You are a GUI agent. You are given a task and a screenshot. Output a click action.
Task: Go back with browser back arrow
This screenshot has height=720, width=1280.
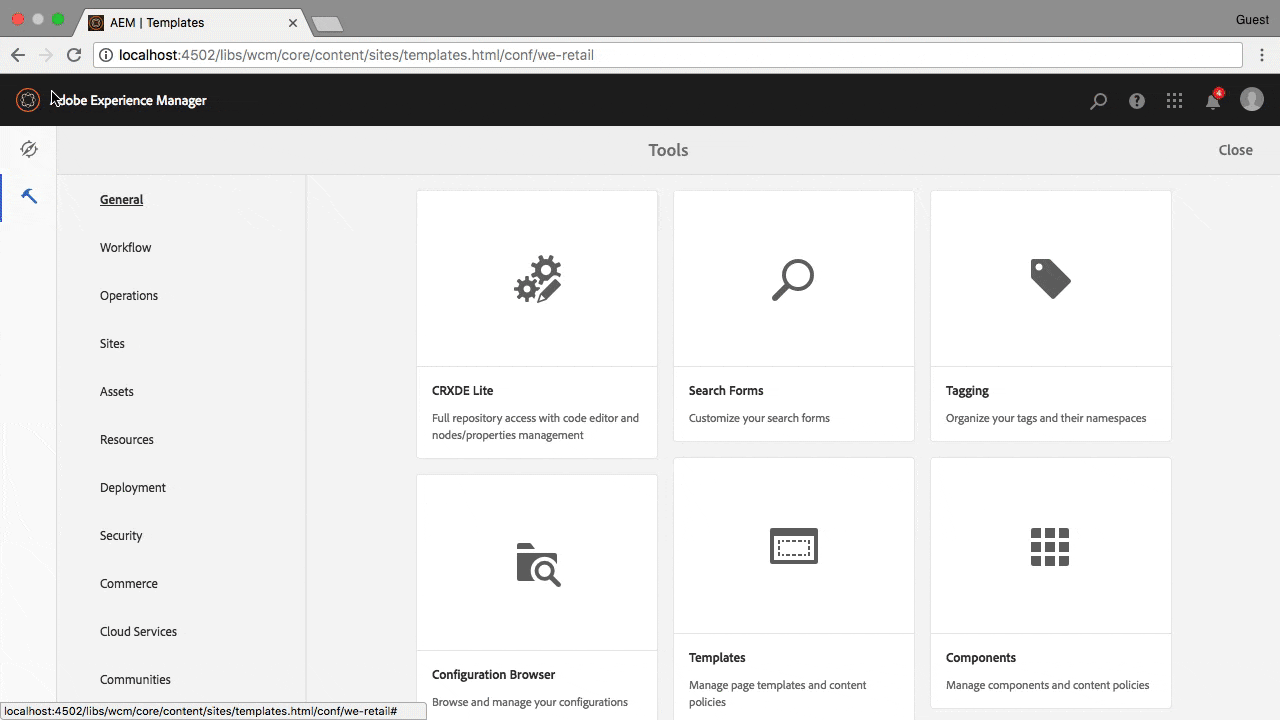tap(18, 55)
